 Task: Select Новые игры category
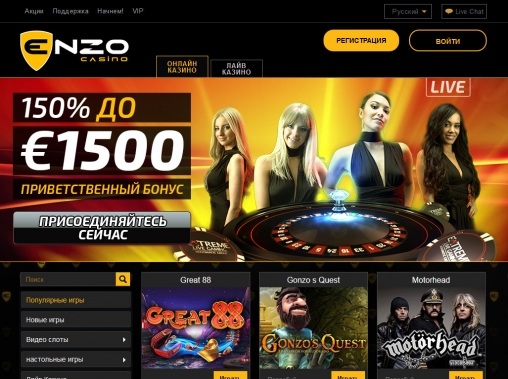tap(76, 320)
